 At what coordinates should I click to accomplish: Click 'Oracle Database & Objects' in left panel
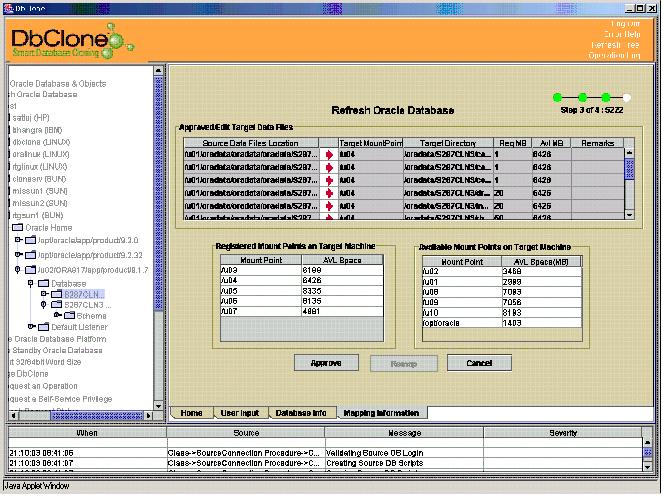point(58,84)
